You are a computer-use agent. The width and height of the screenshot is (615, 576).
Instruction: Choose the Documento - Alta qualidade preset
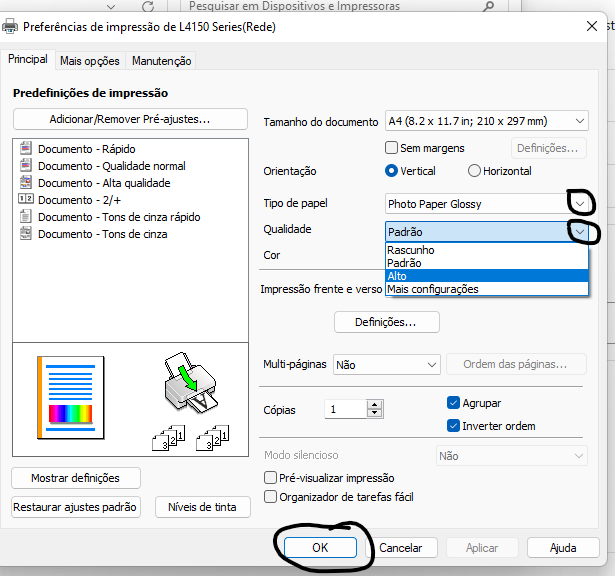click(104, 183)
